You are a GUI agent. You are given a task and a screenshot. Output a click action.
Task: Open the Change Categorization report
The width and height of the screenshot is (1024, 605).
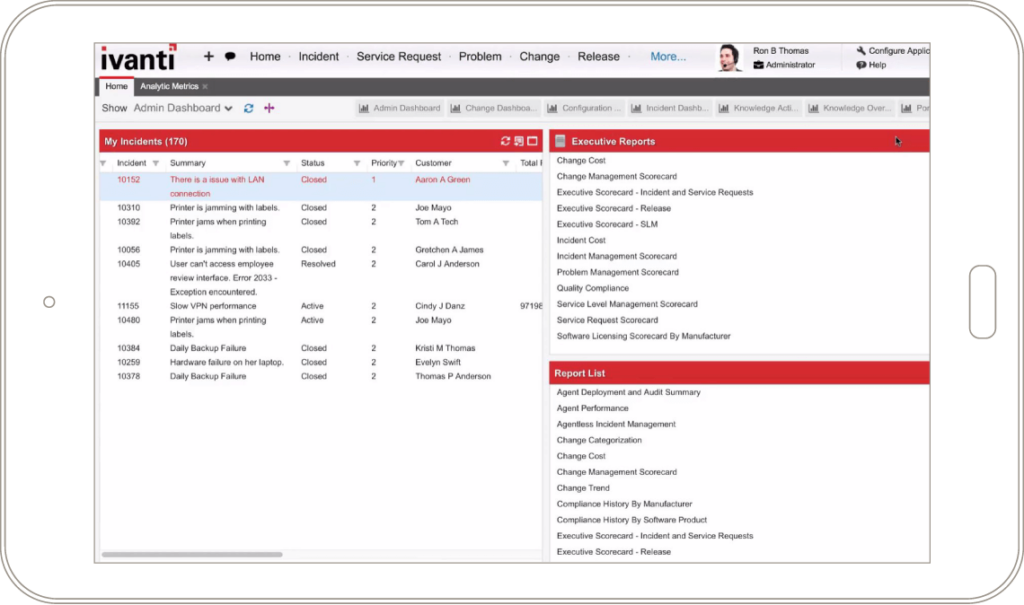599,440
